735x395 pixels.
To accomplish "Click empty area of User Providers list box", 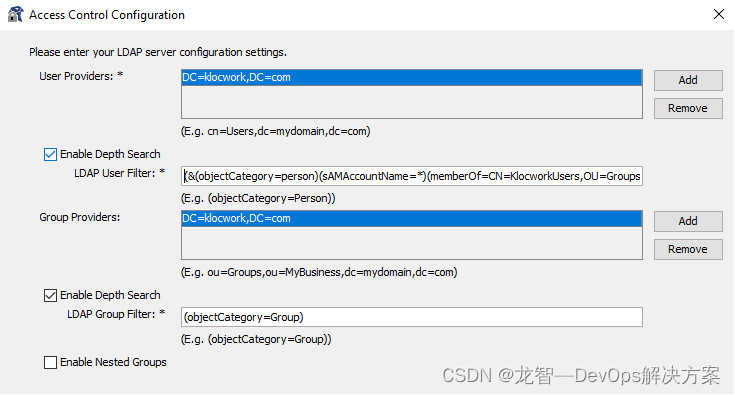I will pyautogui.click(x=412, y=102).
